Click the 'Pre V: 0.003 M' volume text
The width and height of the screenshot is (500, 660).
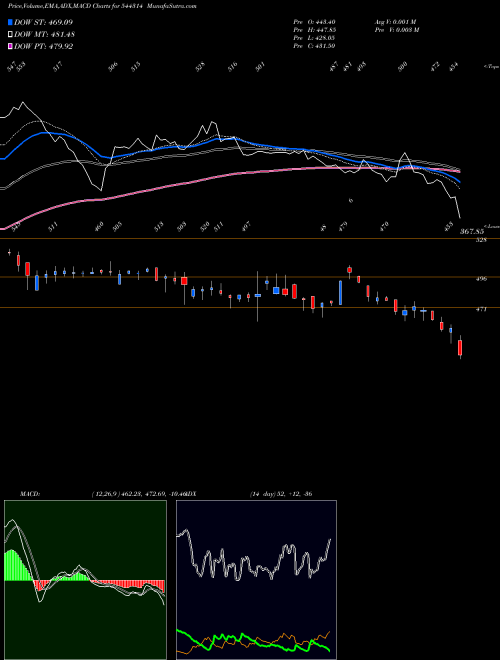click(396, 30)
